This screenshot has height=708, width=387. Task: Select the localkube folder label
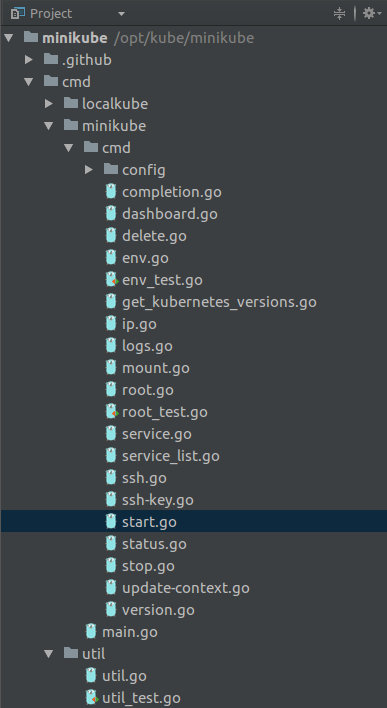click(115, 104)
